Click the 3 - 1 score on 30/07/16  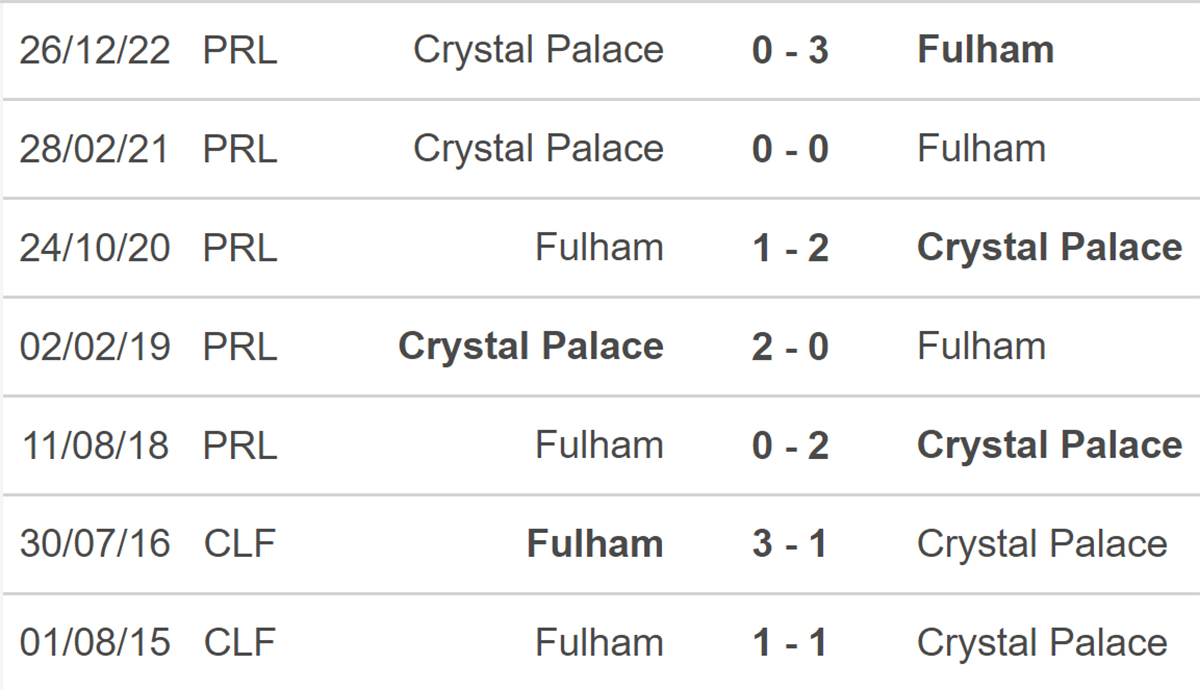[x=790, y=545]
